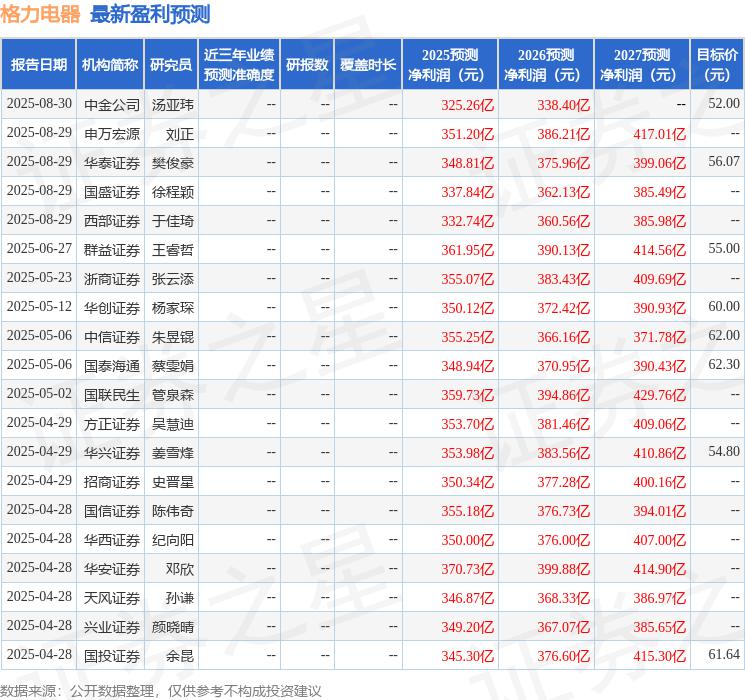Select analyst 汤亚玮
Image resolution: width=745 pixels, height=700 pixels.
(x=172, y=105)
